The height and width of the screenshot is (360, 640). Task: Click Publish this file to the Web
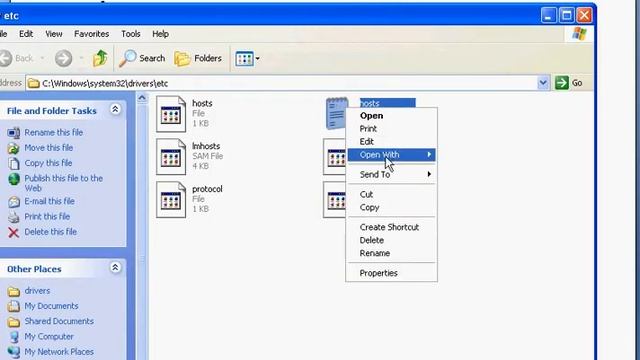coord(64,183)
